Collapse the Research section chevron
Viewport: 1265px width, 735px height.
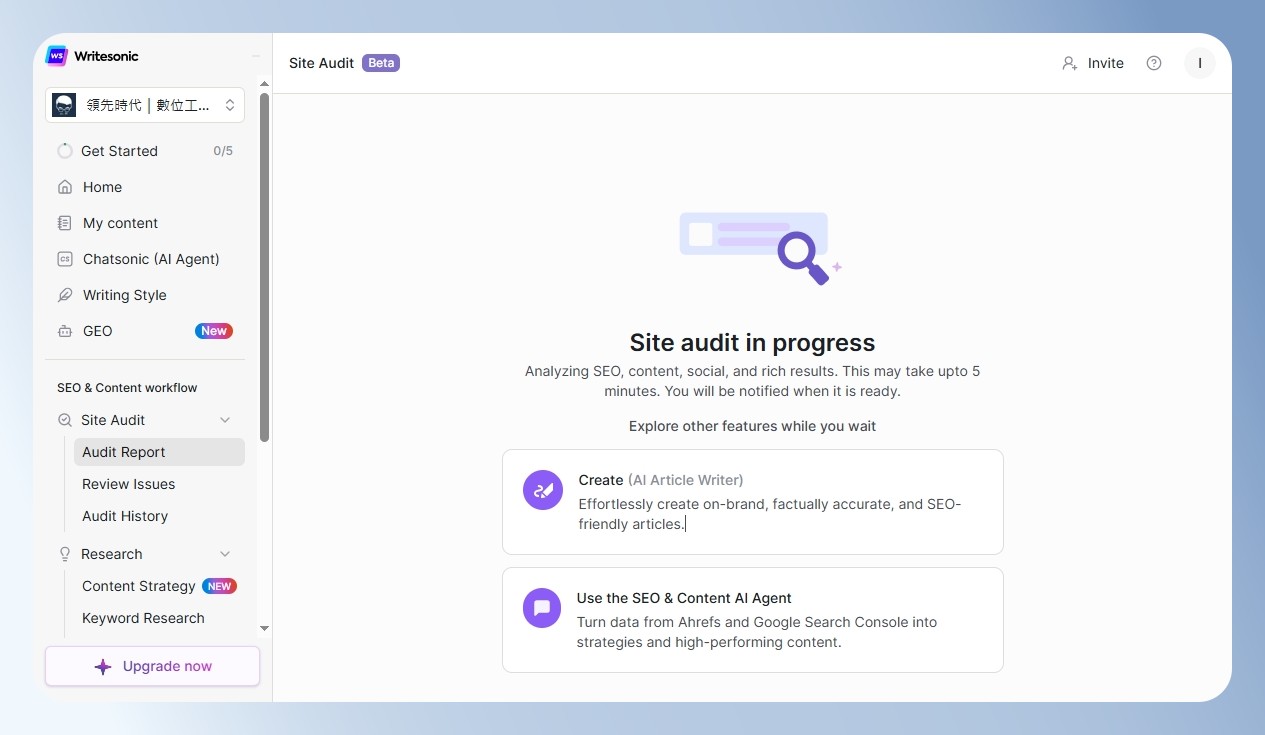(x=225, y=554)
